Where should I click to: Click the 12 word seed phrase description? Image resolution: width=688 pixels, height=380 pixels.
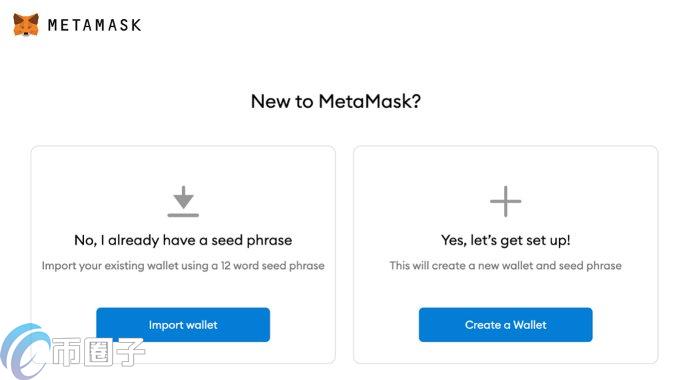(183, 265)
